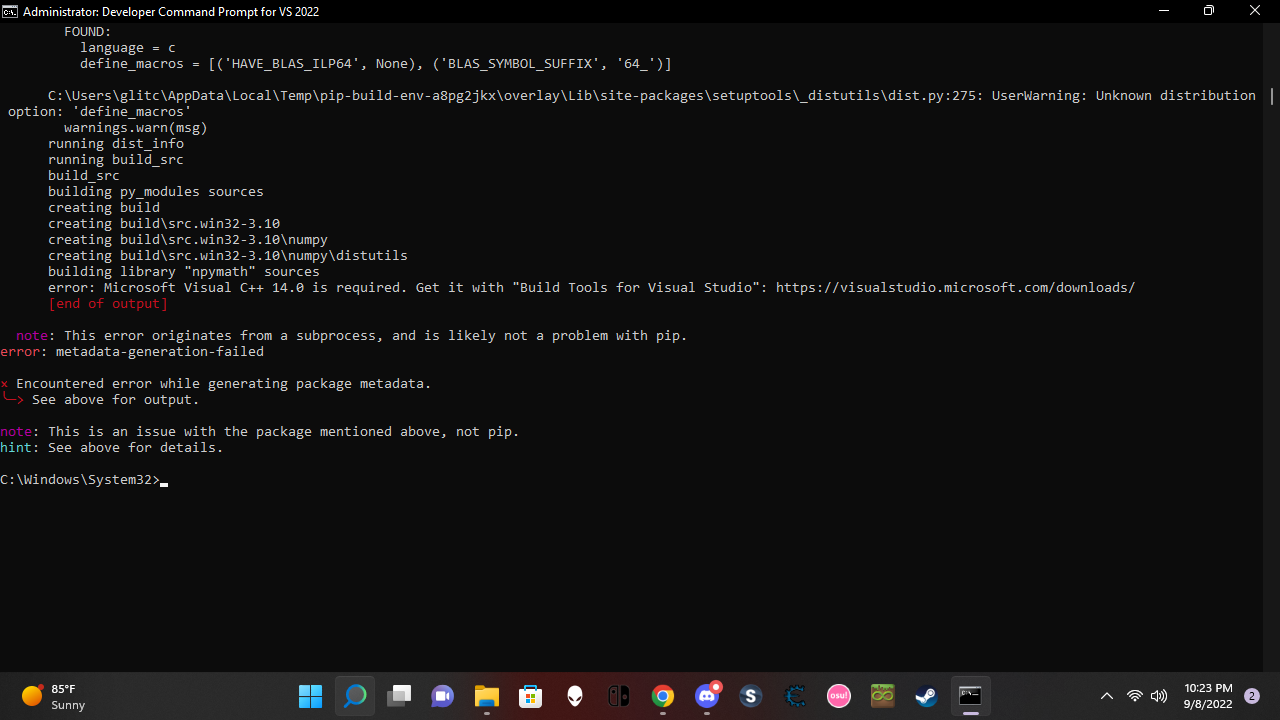Click the 'hint: See above for details.' line
This screenshot has width=1280, height=720.
tap(112, 448)
